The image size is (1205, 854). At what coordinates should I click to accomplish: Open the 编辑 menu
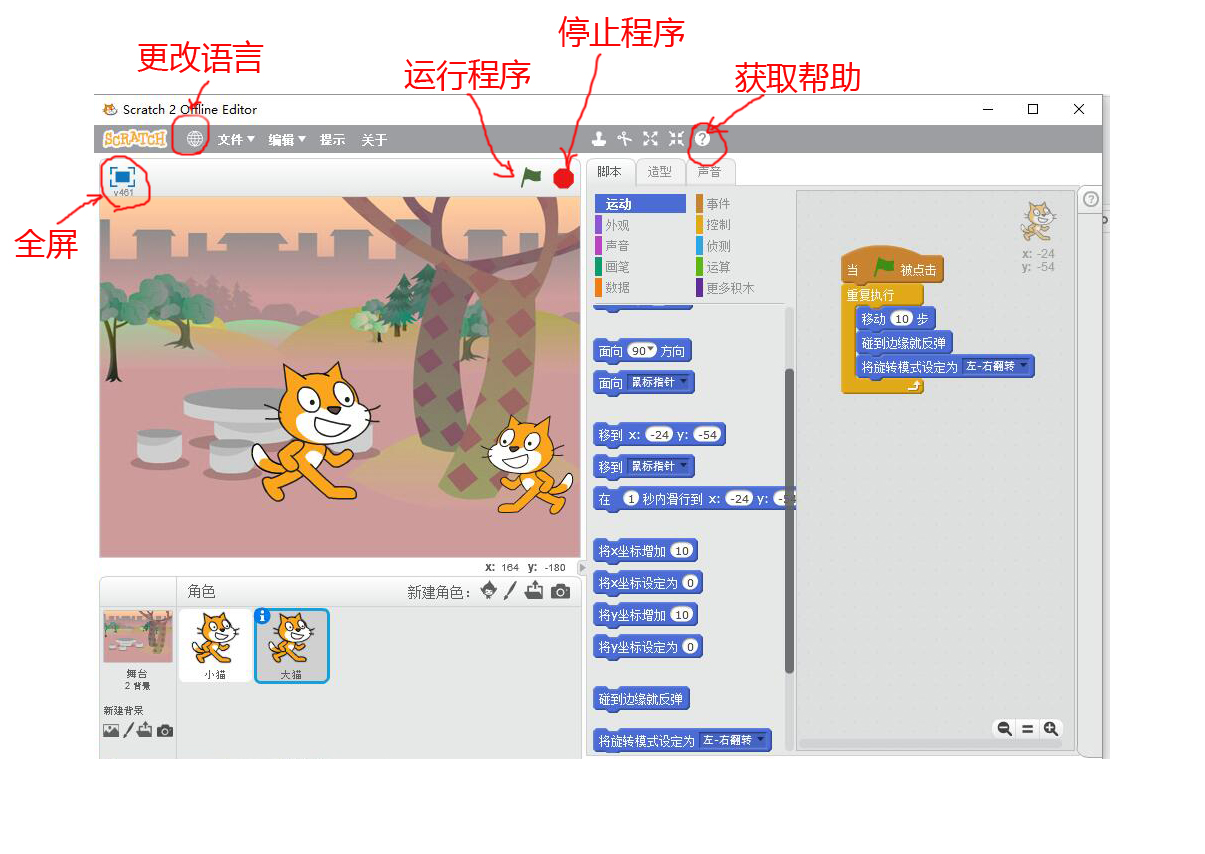[x=287, y=140]
